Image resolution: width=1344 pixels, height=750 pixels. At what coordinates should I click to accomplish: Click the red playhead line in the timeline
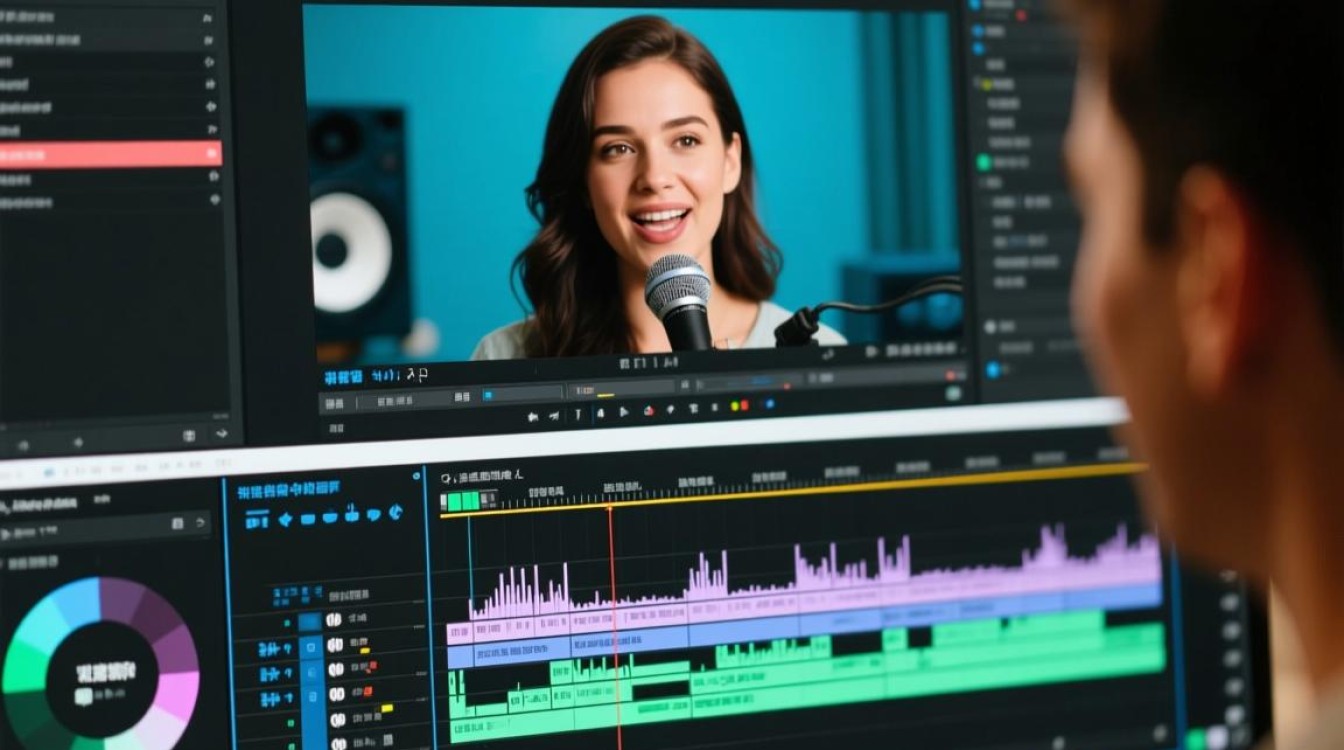point(614,628)
